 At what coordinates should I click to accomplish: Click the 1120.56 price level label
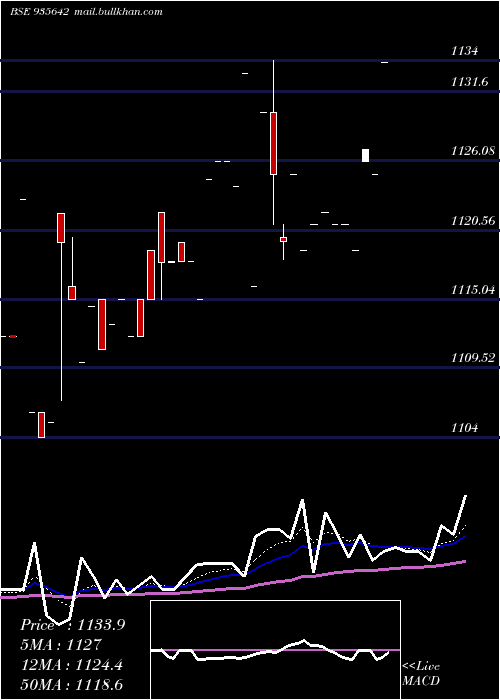[473, 221]
